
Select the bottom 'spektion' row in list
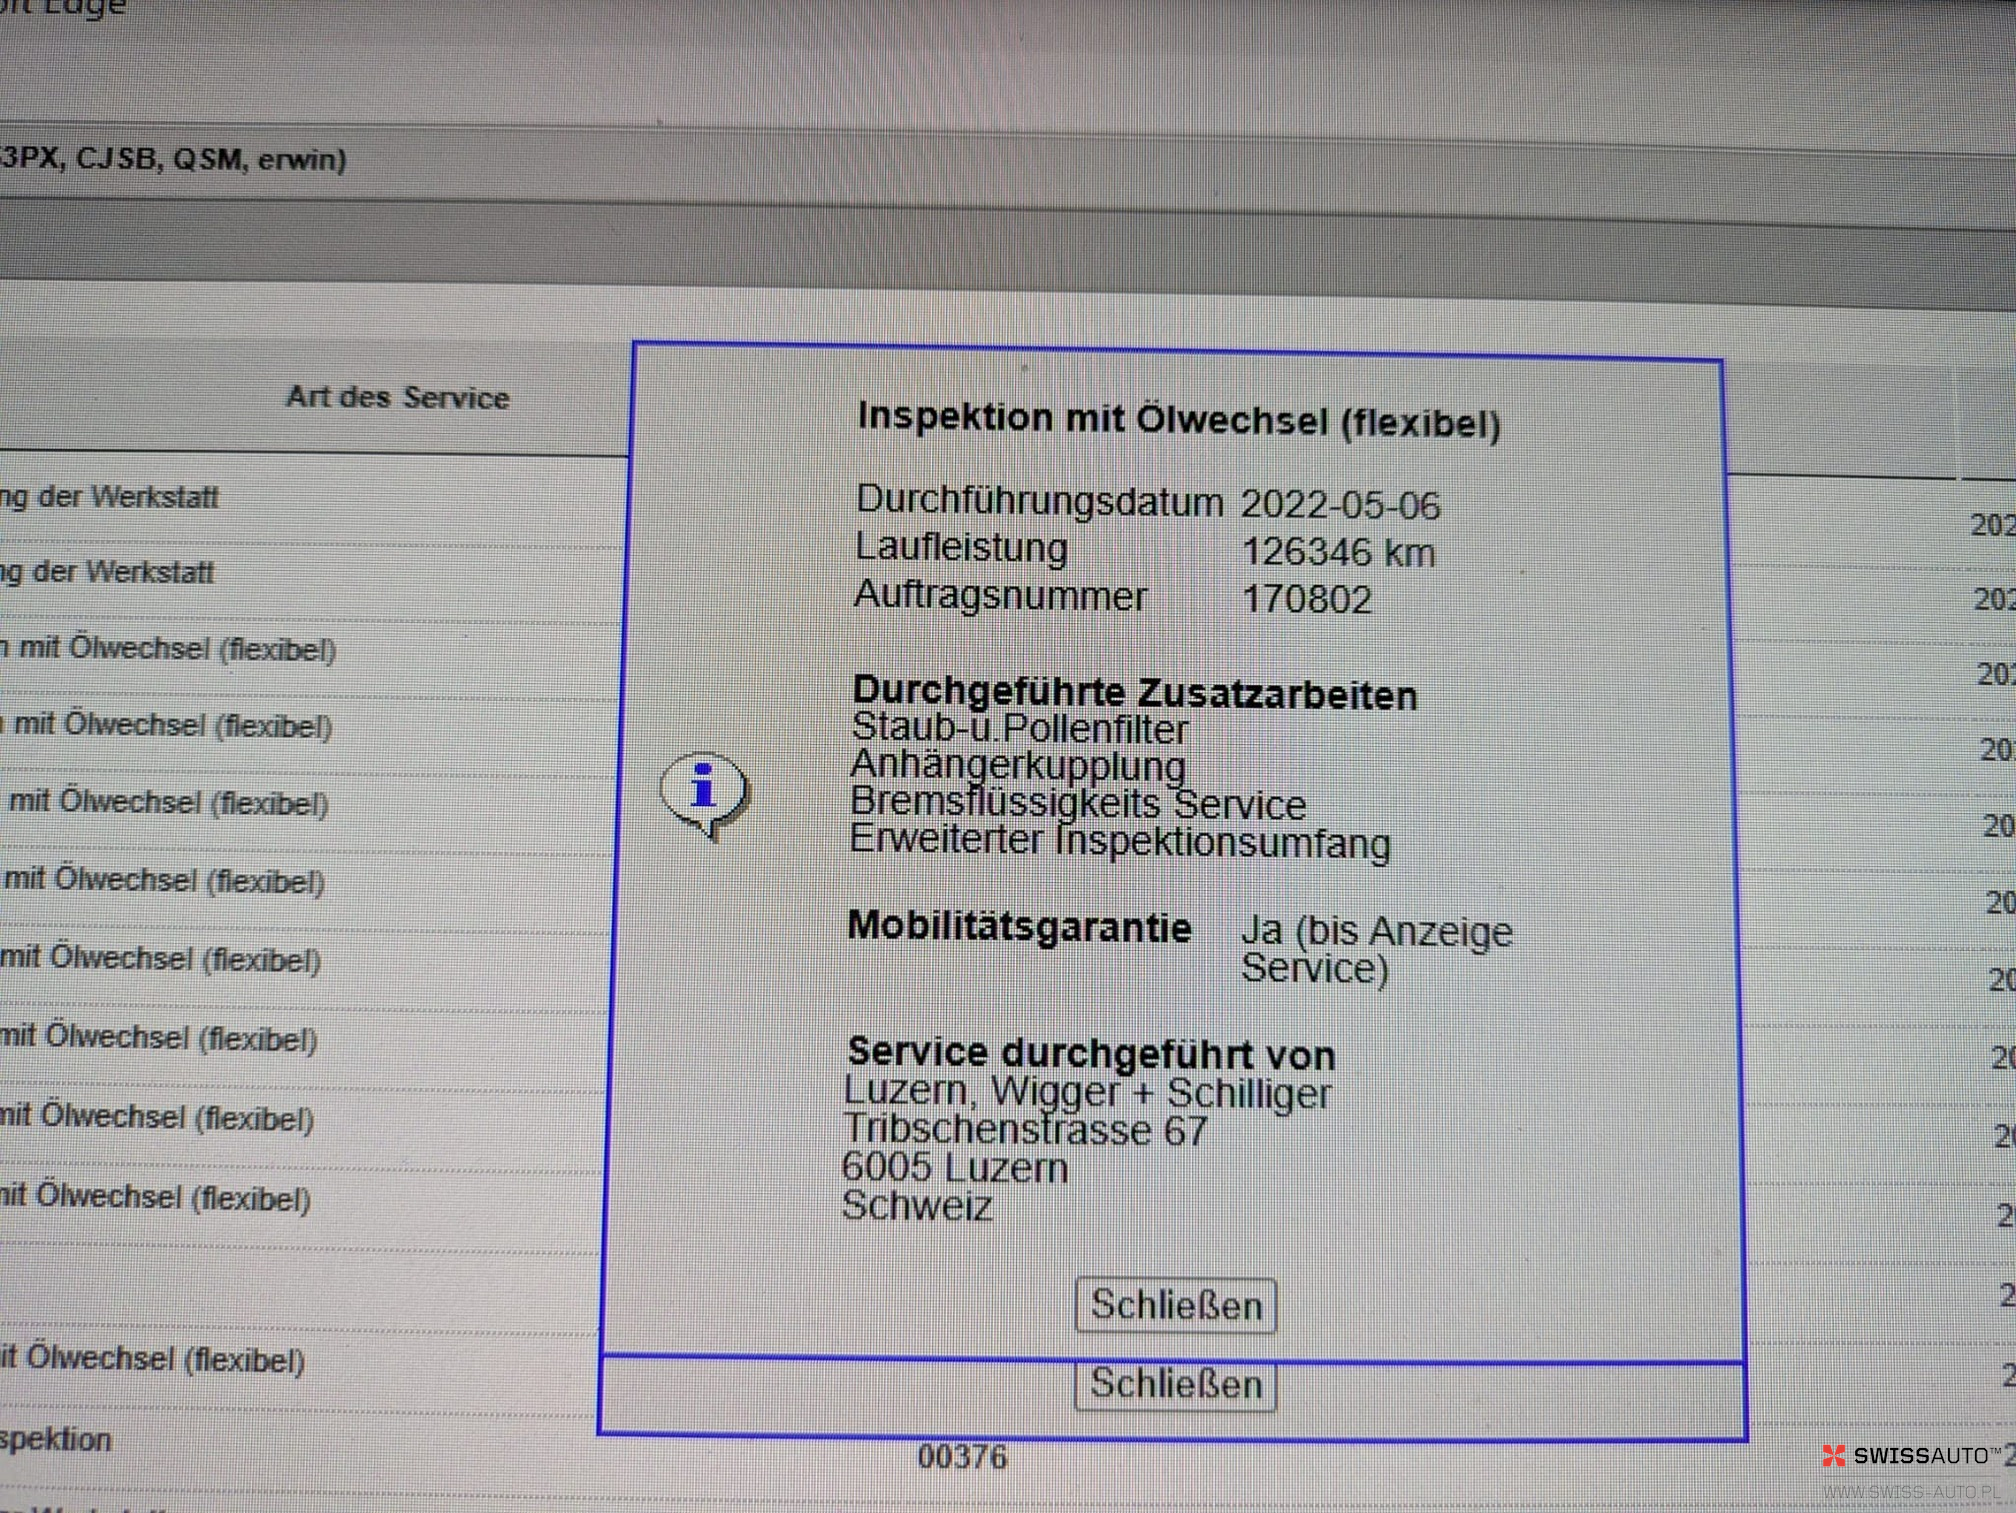pyautogui.click(x=56, y=1440)
